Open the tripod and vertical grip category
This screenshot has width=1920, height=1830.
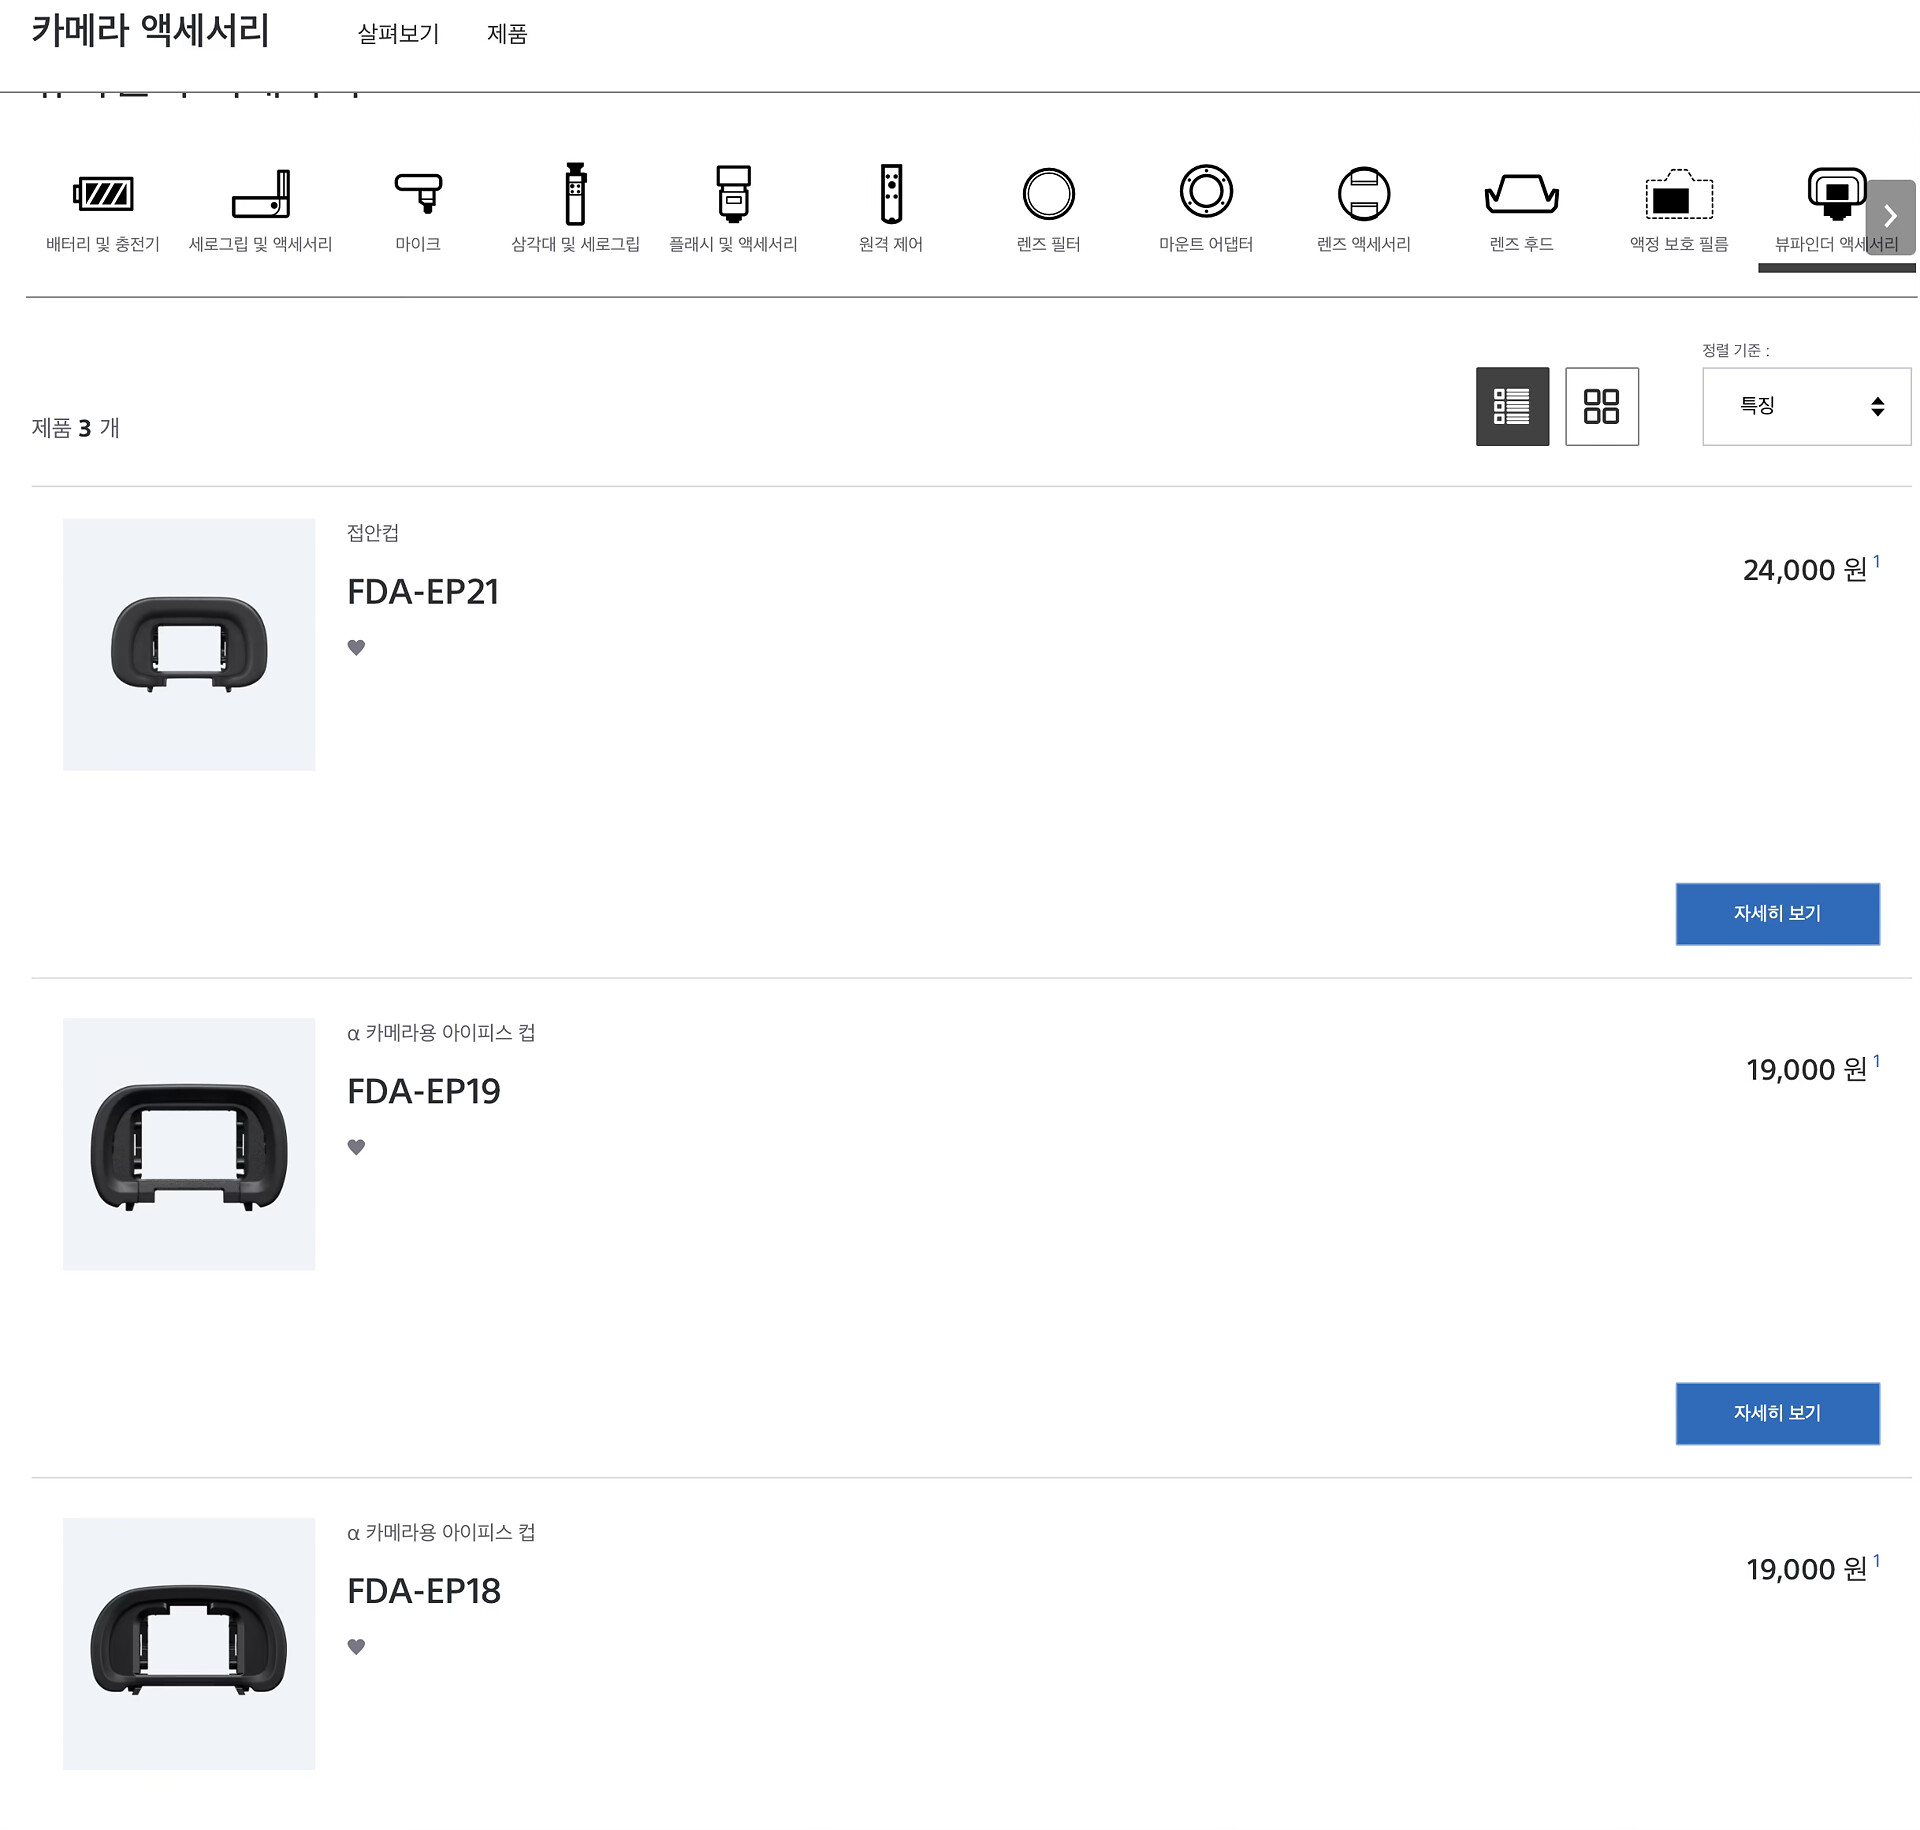click(575, 195)
